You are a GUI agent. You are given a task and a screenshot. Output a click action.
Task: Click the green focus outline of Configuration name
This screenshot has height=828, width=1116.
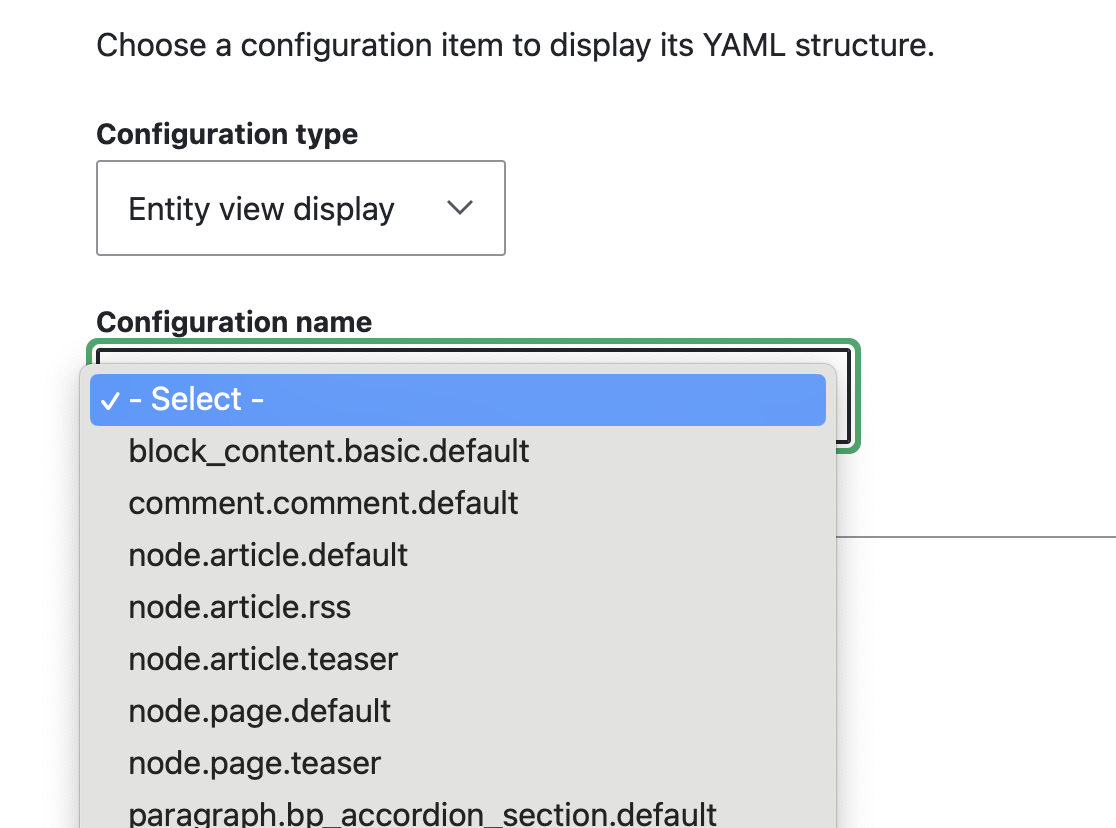tap(857, 400)
